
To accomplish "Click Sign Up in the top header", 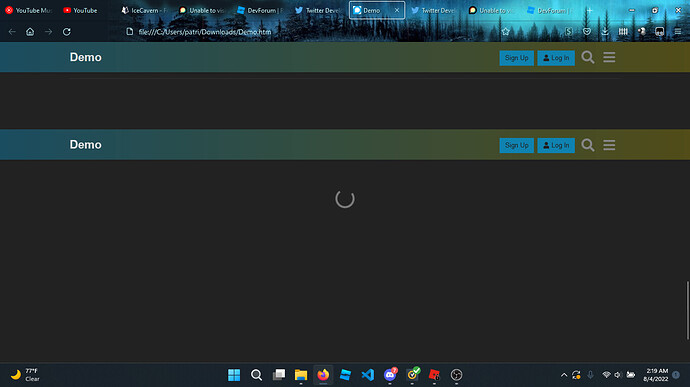I will (517, 58).
